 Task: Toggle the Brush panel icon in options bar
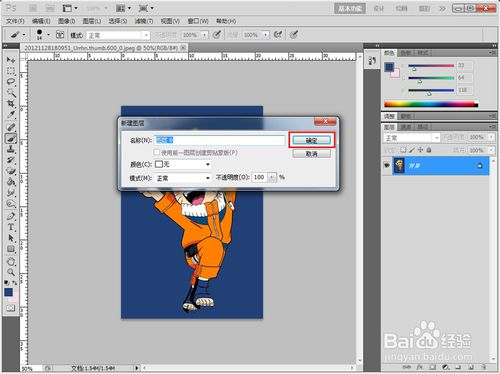60,34
